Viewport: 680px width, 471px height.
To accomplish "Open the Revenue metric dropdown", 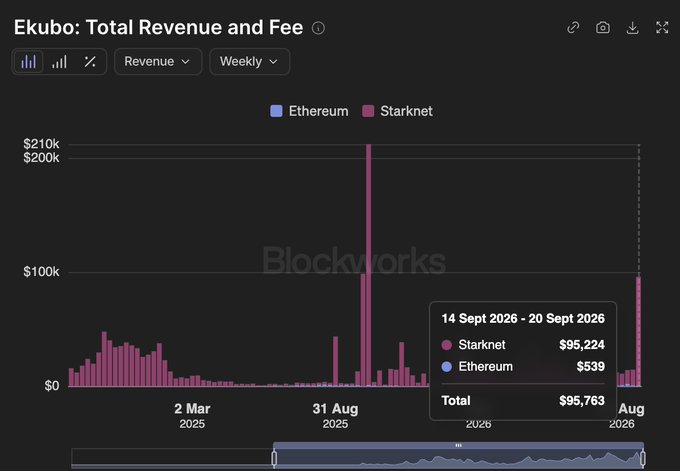I will pos(158,62).
